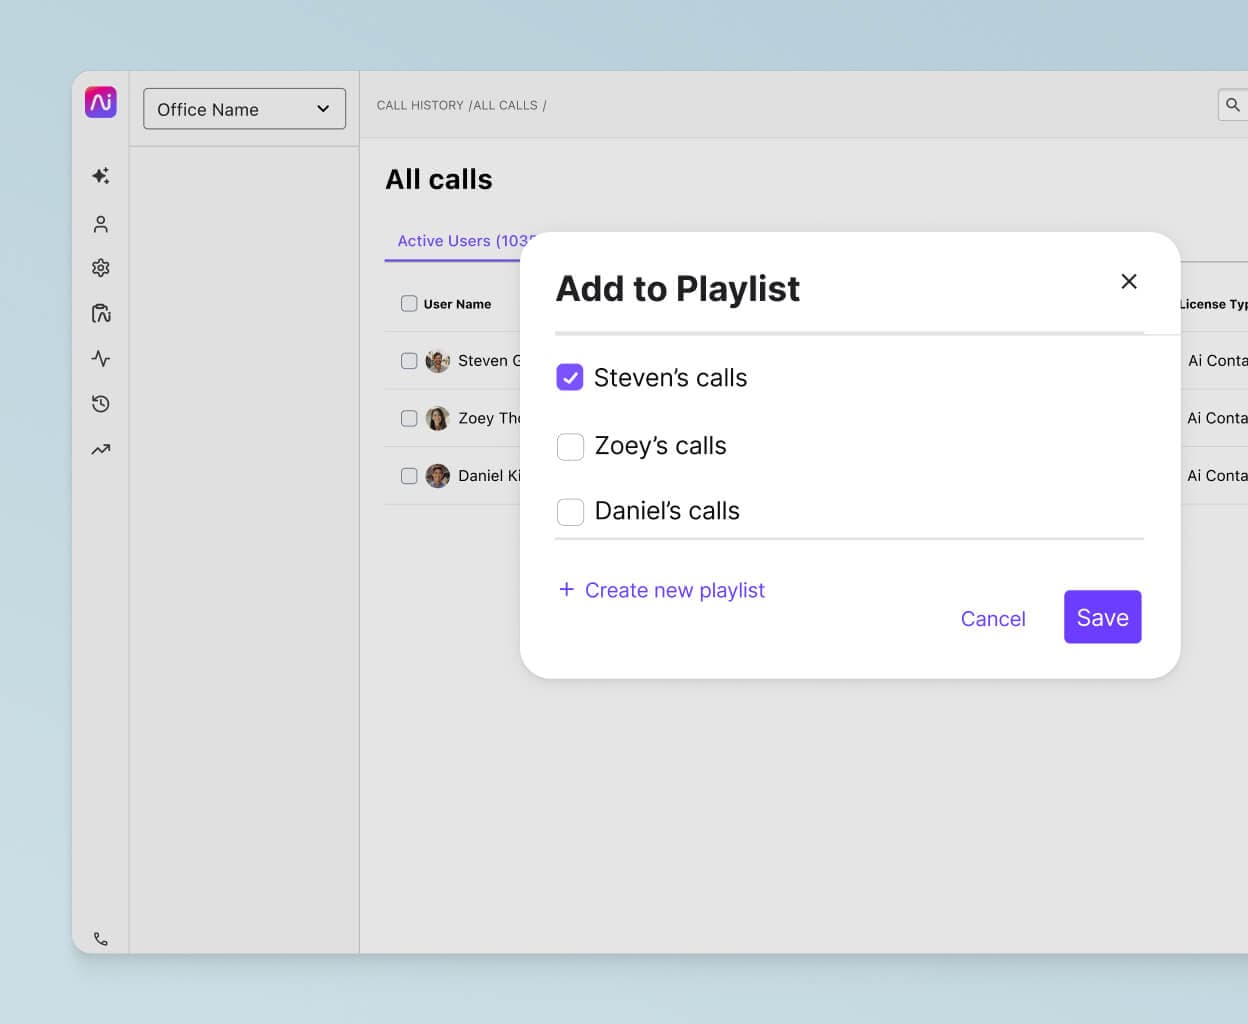
Task: Enable the Daniel's calls checkbox
Action: pos(570,511)
